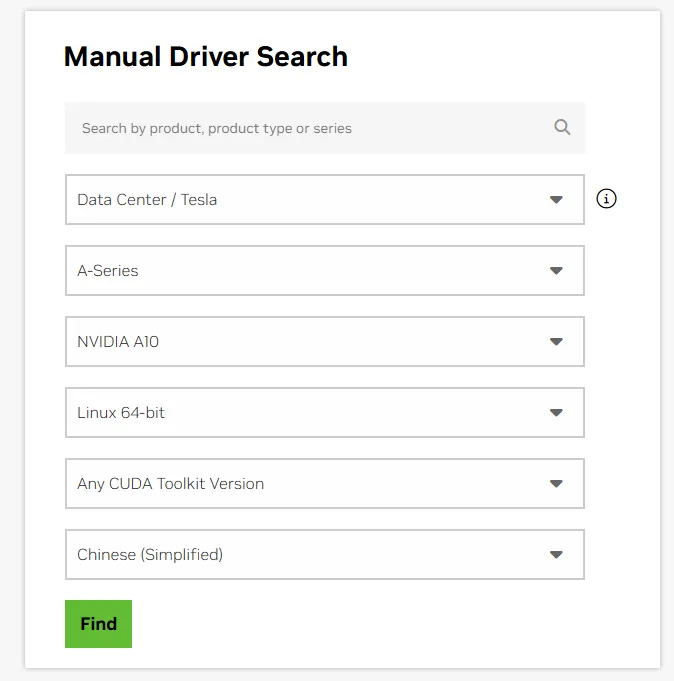Focus the product search input field

point(325,128)
